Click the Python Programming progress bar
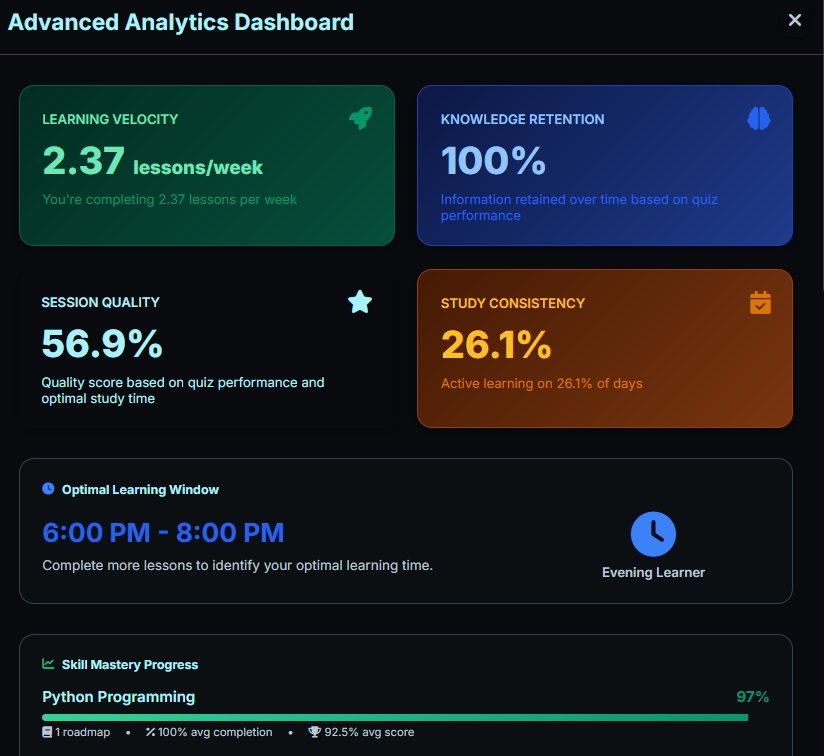The image size is (824, 756). (395, 717)
